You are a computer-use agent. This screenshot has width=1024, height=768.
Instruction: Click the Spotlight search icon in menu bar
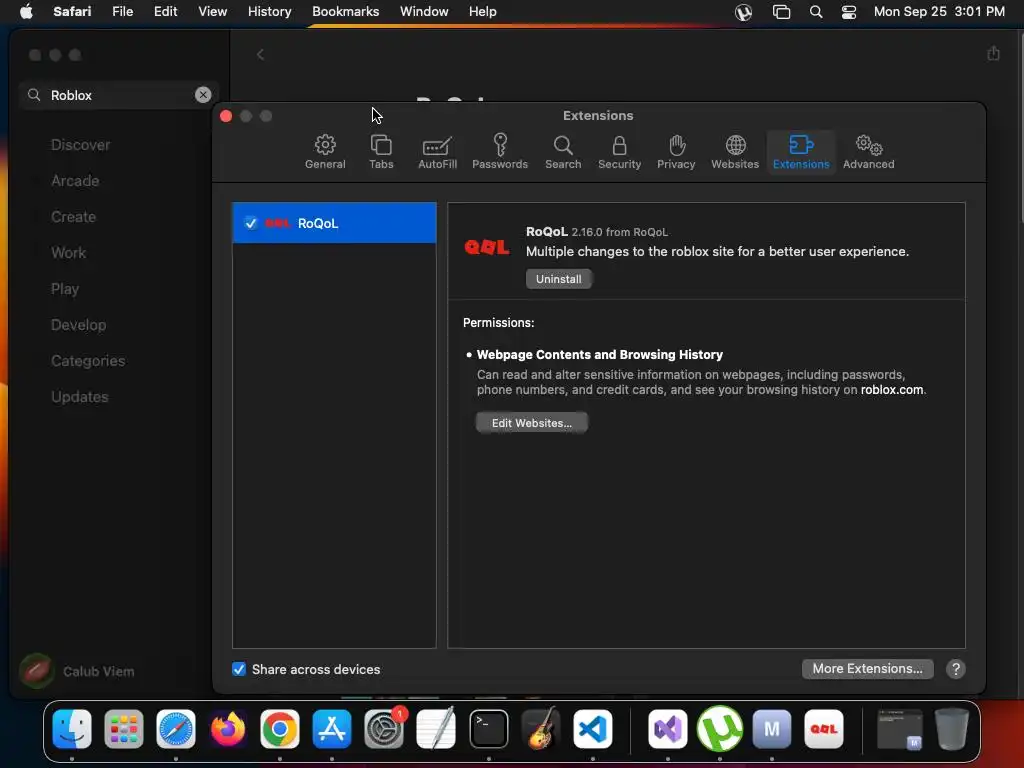tap(816, 11)
